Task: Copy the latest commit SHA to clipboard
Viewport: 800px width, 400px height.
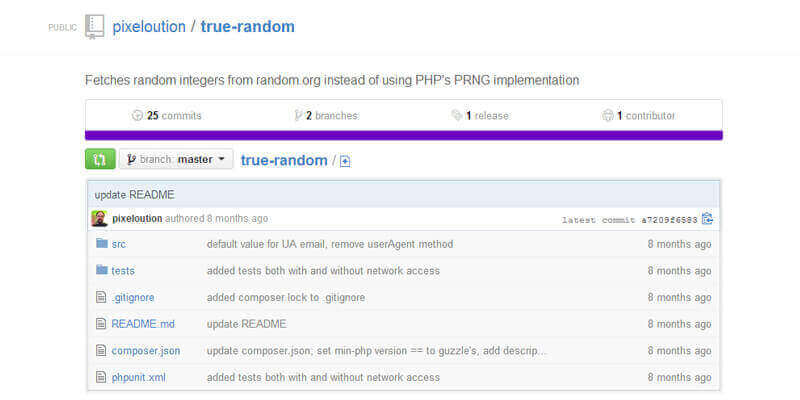Action: [708, 219]
